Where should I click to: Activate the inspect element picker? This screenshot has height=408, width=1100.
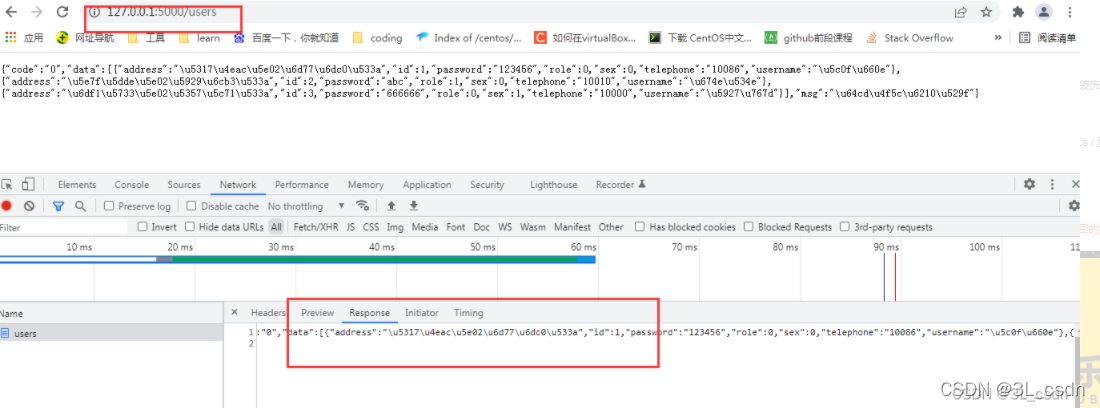click(7, 184)
